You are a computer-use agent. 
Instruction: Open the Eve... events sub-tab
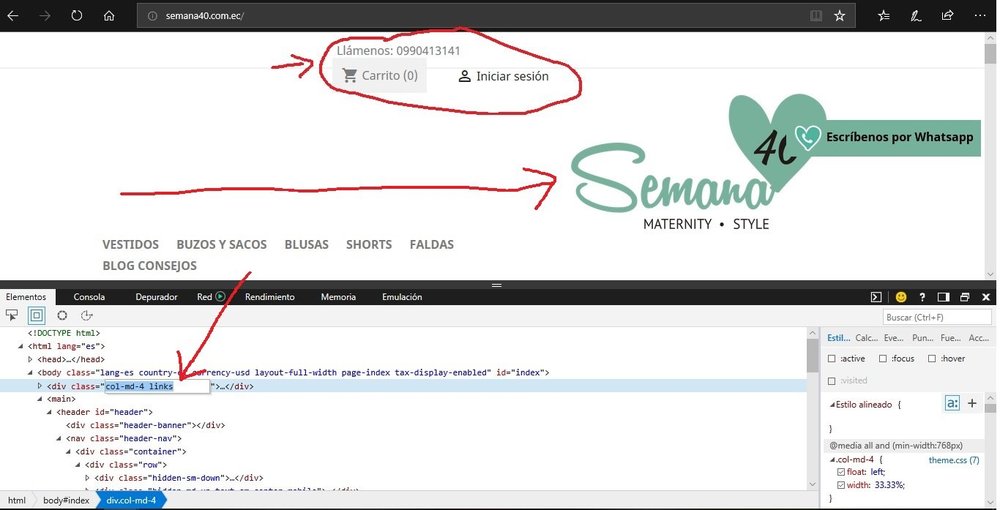pos(894,338)
